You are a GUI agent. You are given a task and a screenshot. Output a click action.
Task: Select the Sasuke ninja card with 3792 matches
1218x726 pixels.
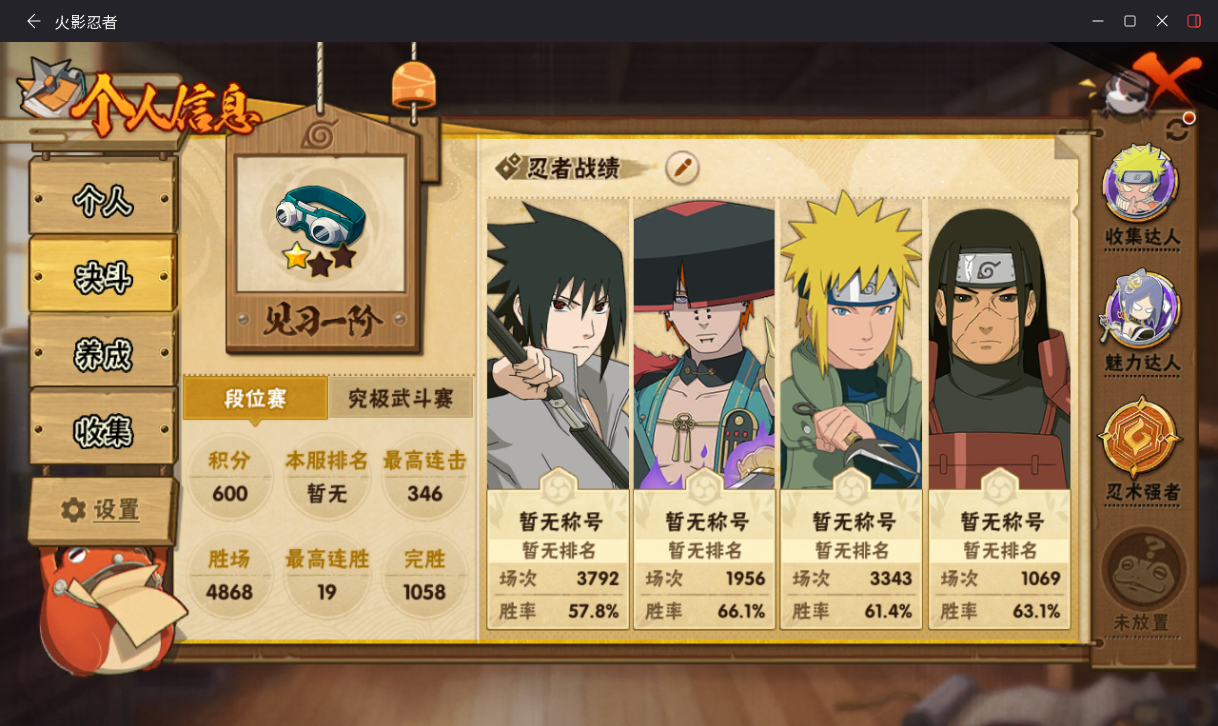click(x=558, y=413)
